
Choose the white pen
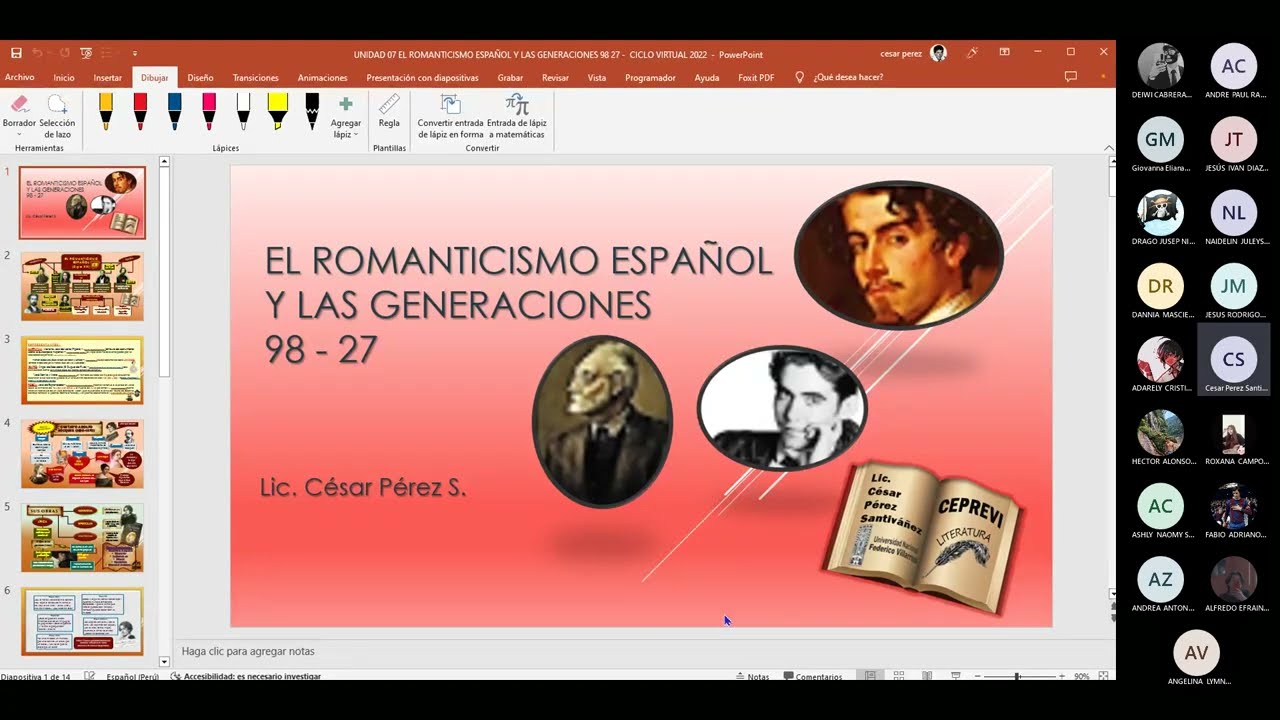point(243,111)
